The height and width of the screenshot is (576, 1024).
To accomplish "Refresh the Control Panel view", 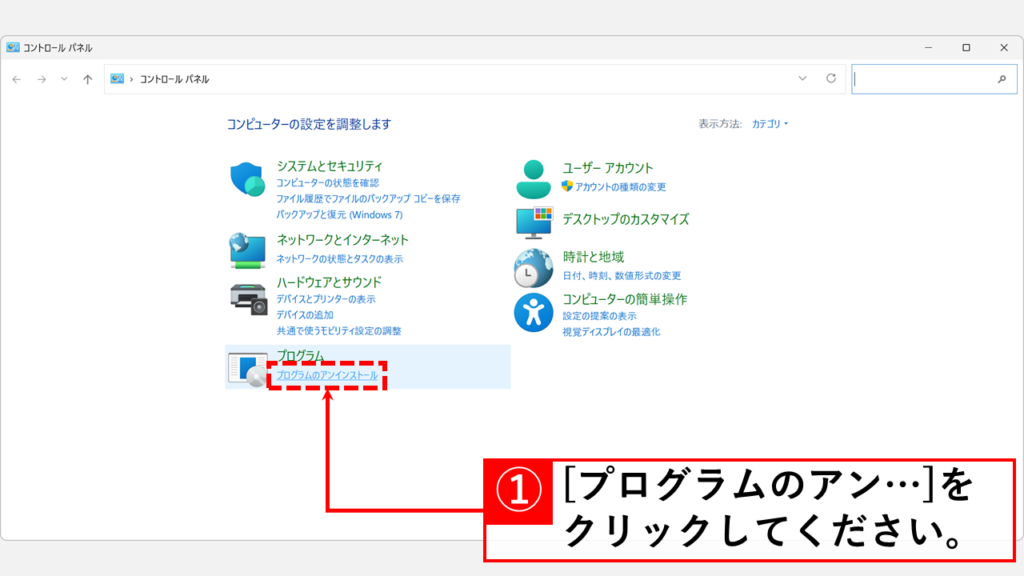I will point(830,79).
